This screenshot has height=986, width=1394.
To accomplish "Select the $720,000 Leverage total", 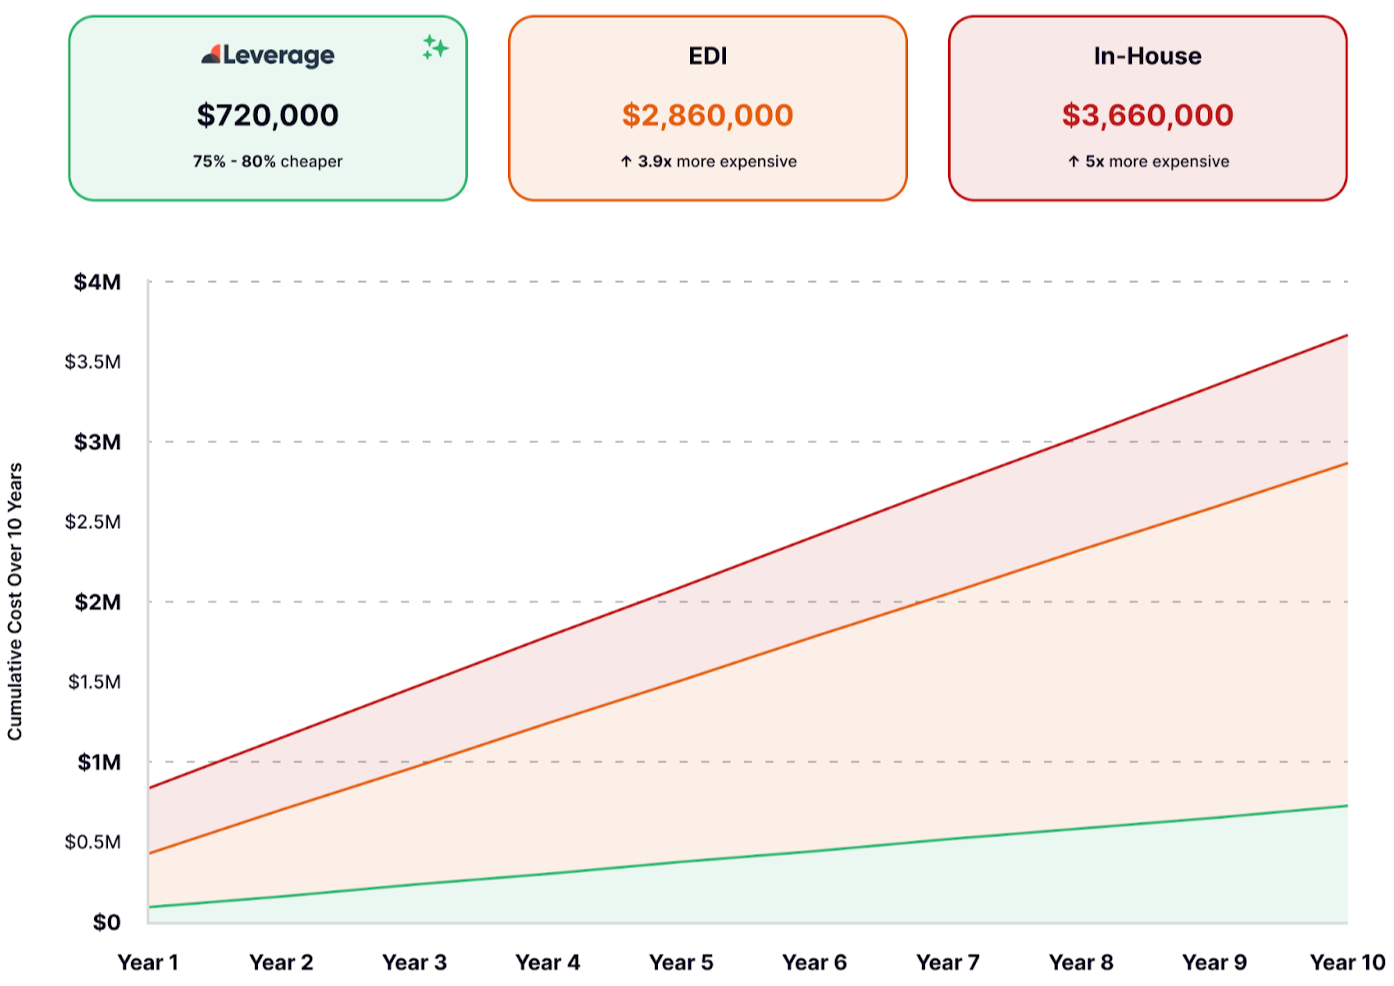I will pyautogui.click(x=268, y=115).
